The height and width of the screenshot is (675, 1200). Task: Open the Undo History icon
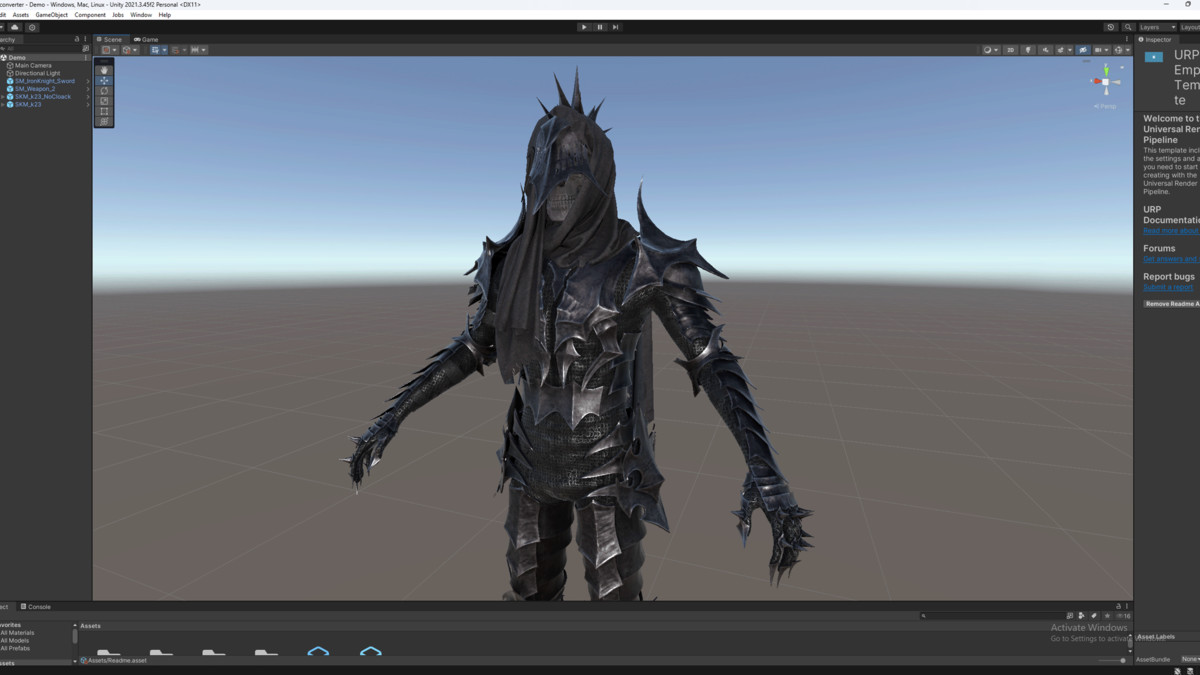pos(1111,27)
